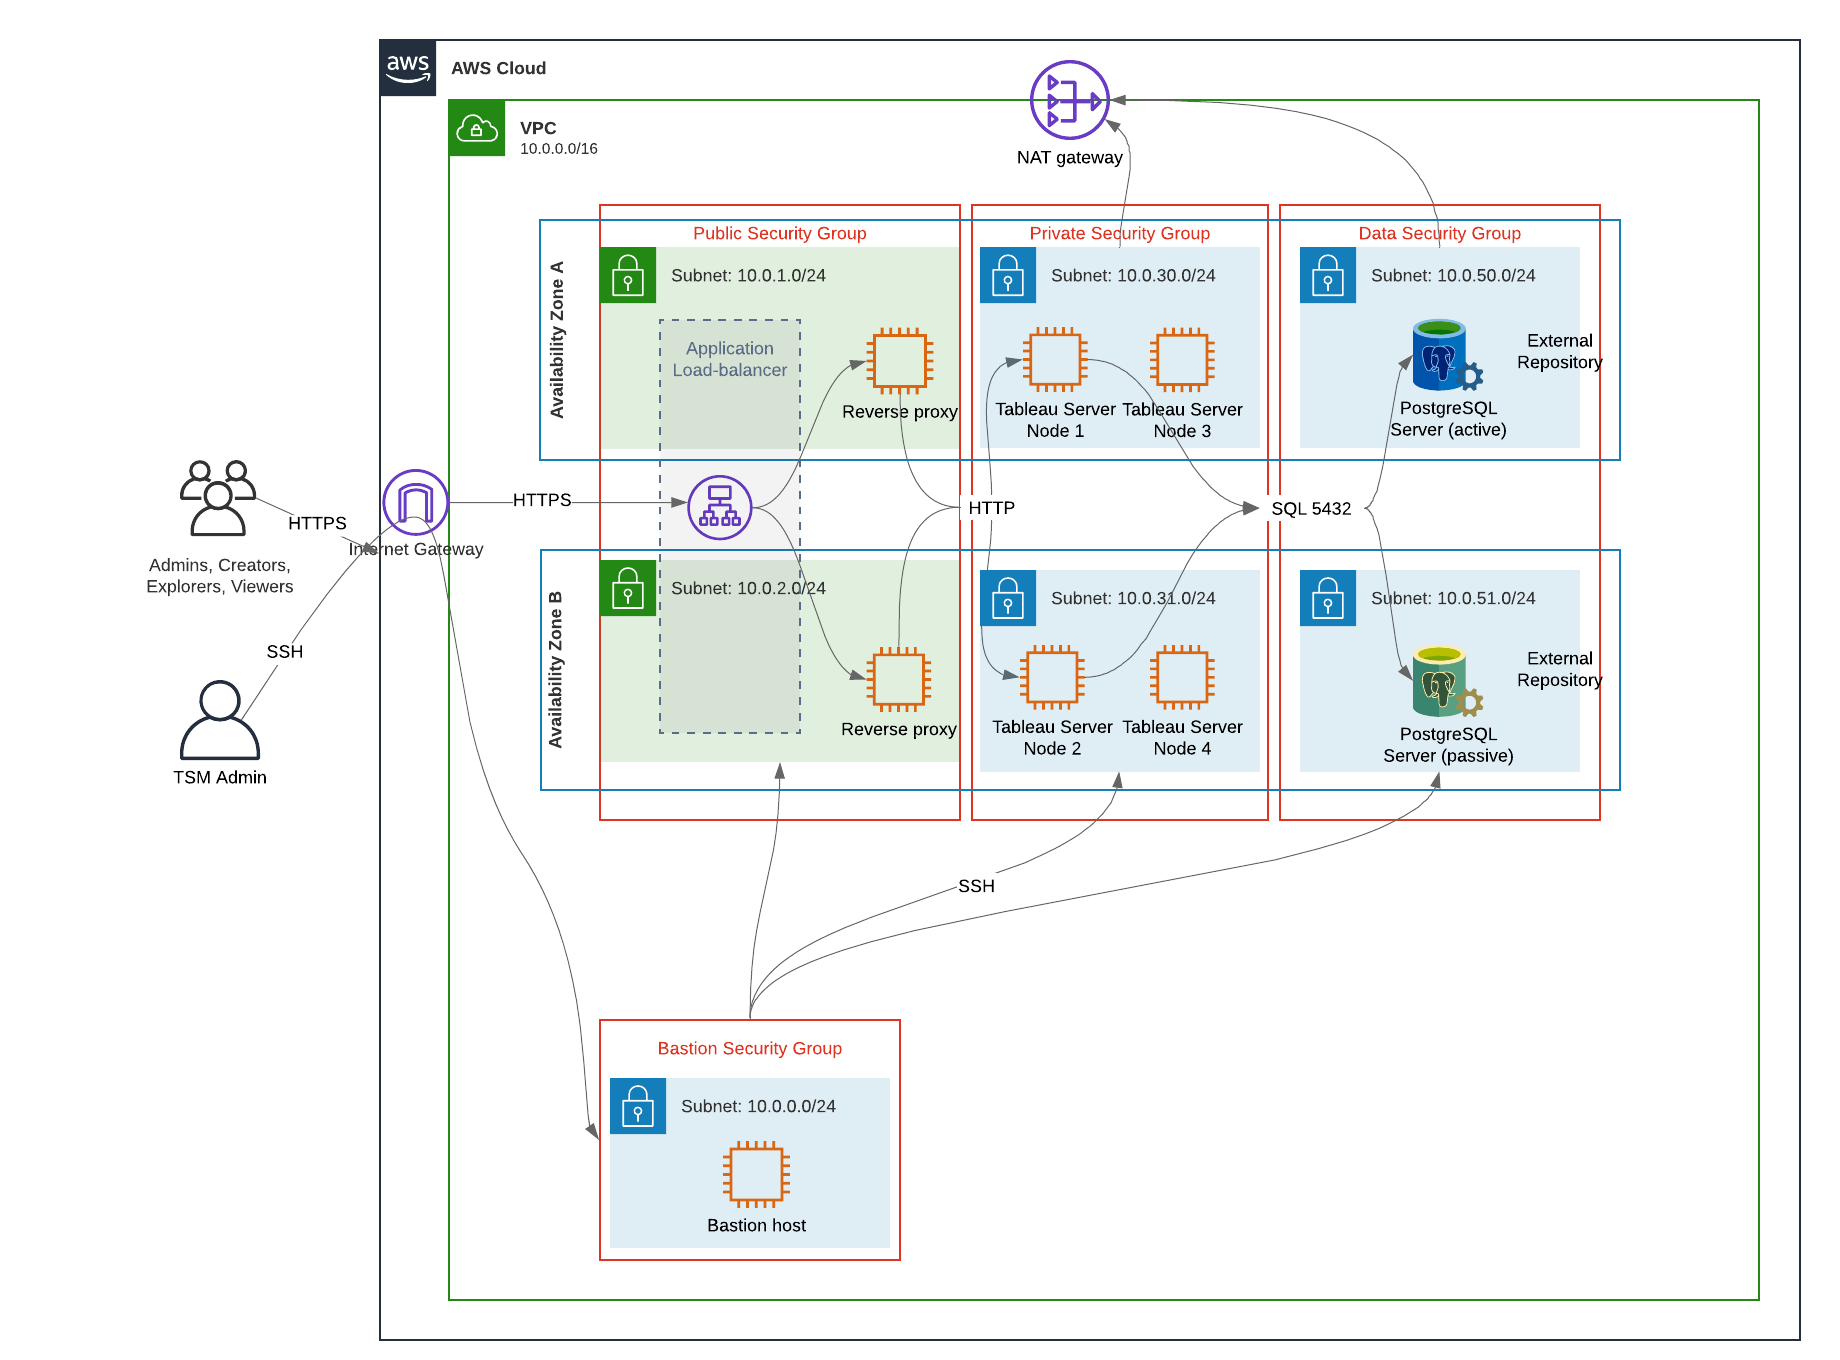Click the lock icon for subnet 10.0.1.0/24
Viewport: 1840px width, 1360px height.
pyautogui.click(x=628, y=275)
